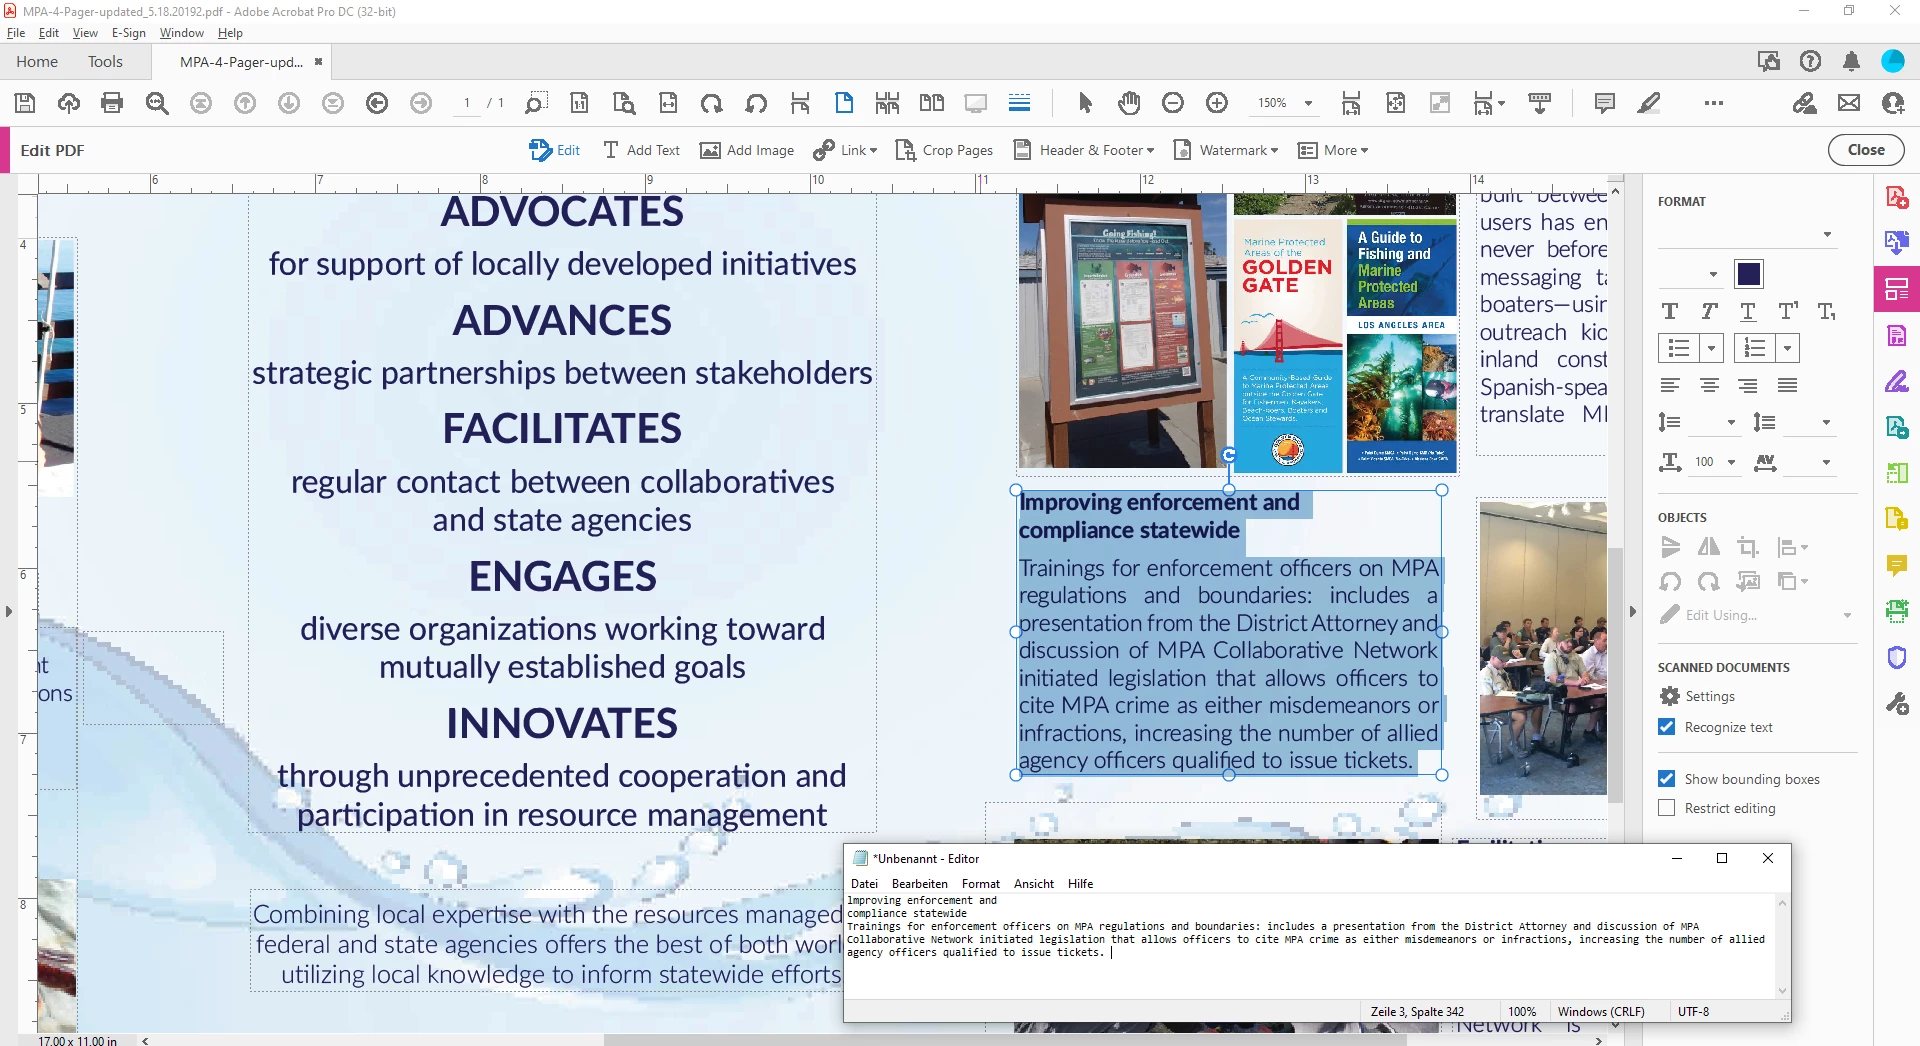This screenshot has height=1046, width=1920.
Task: Open the File menu
Action: click(x=15, y=33)
